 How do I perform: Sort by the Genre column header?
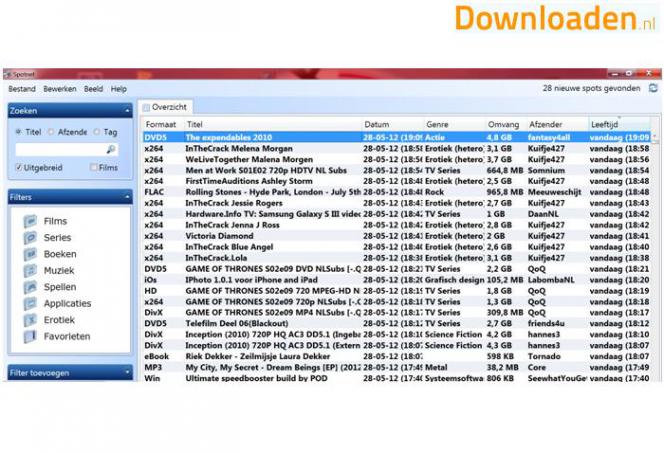[454, 124]
